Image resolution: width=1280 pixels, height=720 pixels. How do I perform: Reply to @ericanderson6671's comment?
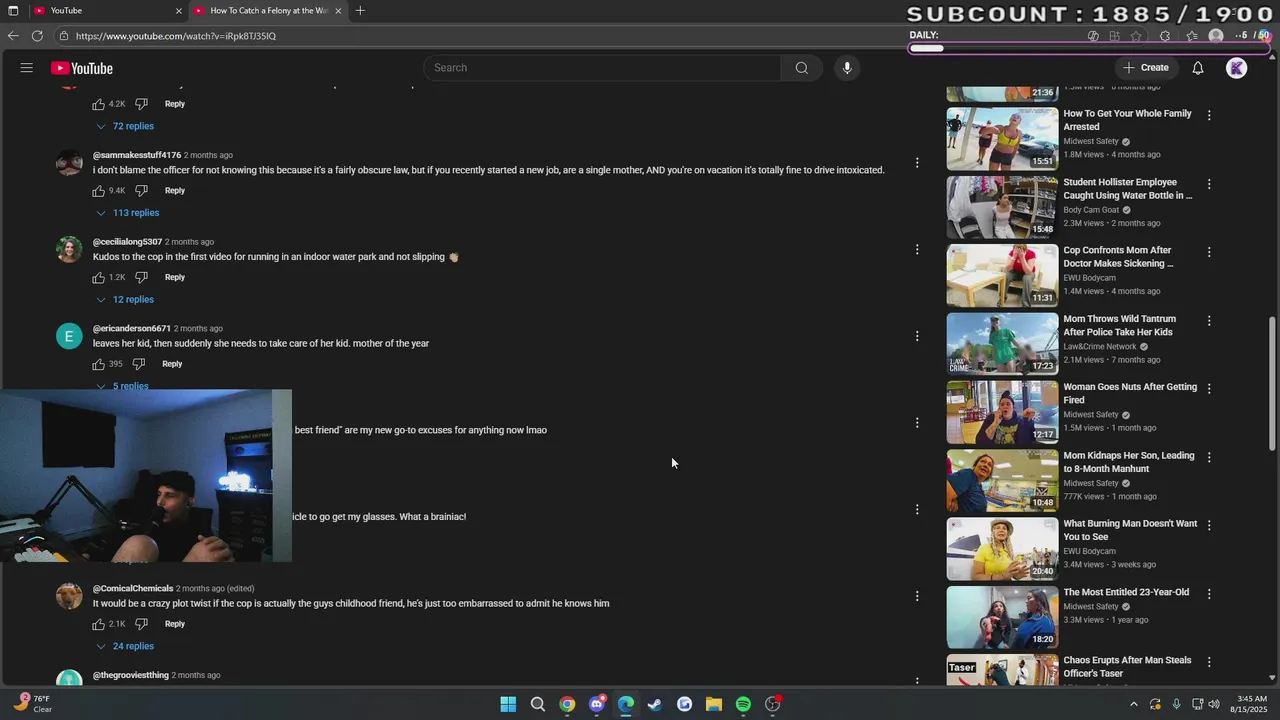point(172,364)
